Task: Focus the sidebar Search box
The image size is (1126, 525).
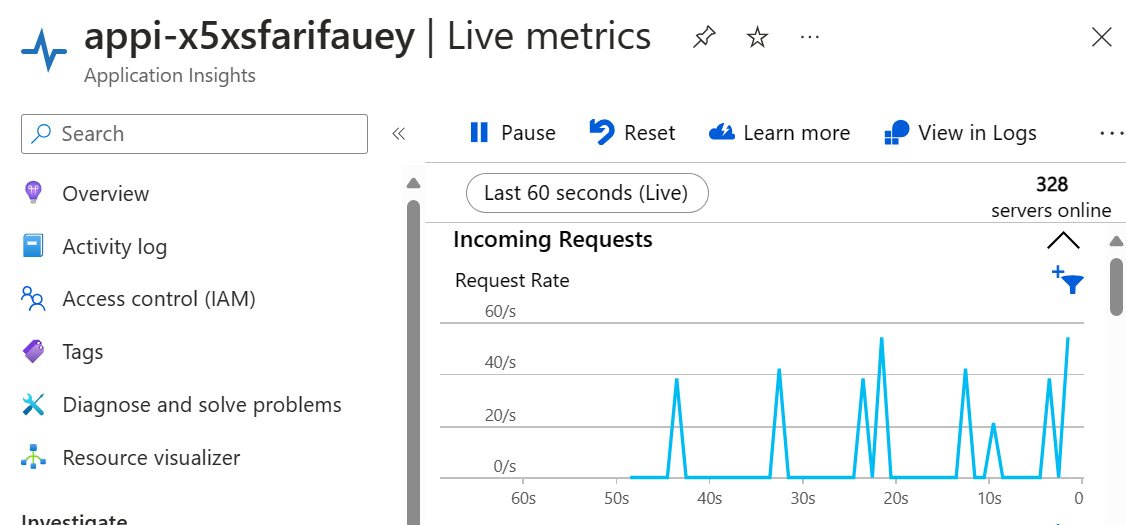Action: click(x=195, y=134)
